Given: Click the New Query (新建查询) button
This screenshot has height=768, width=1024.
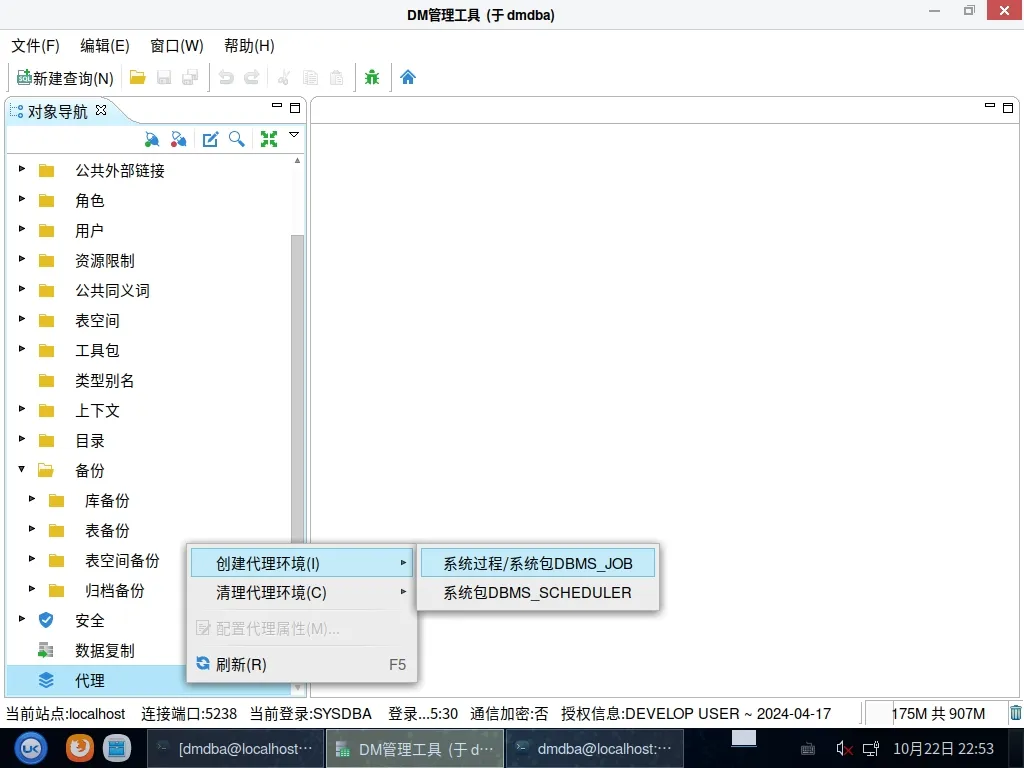Looking at the screenshot, I should tap(66, 77).
